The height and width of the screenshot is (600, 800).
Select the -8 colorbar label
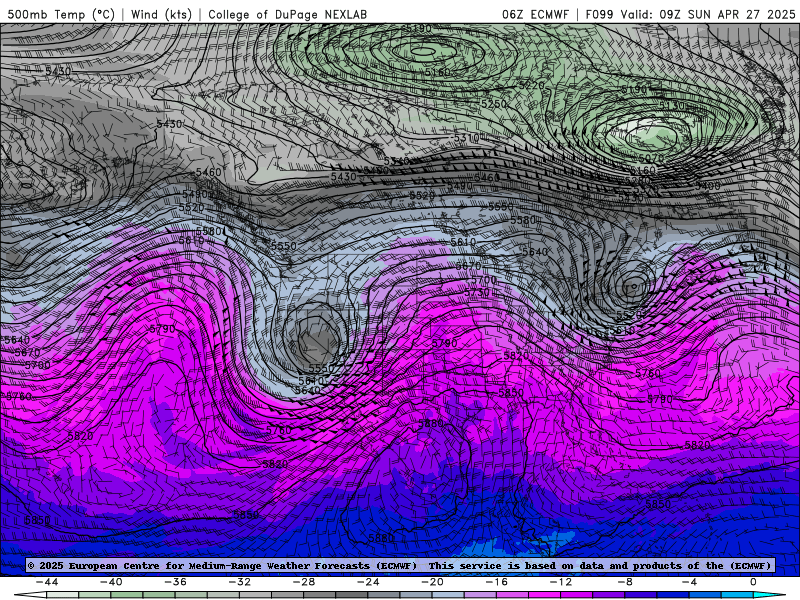coord(626,582)
